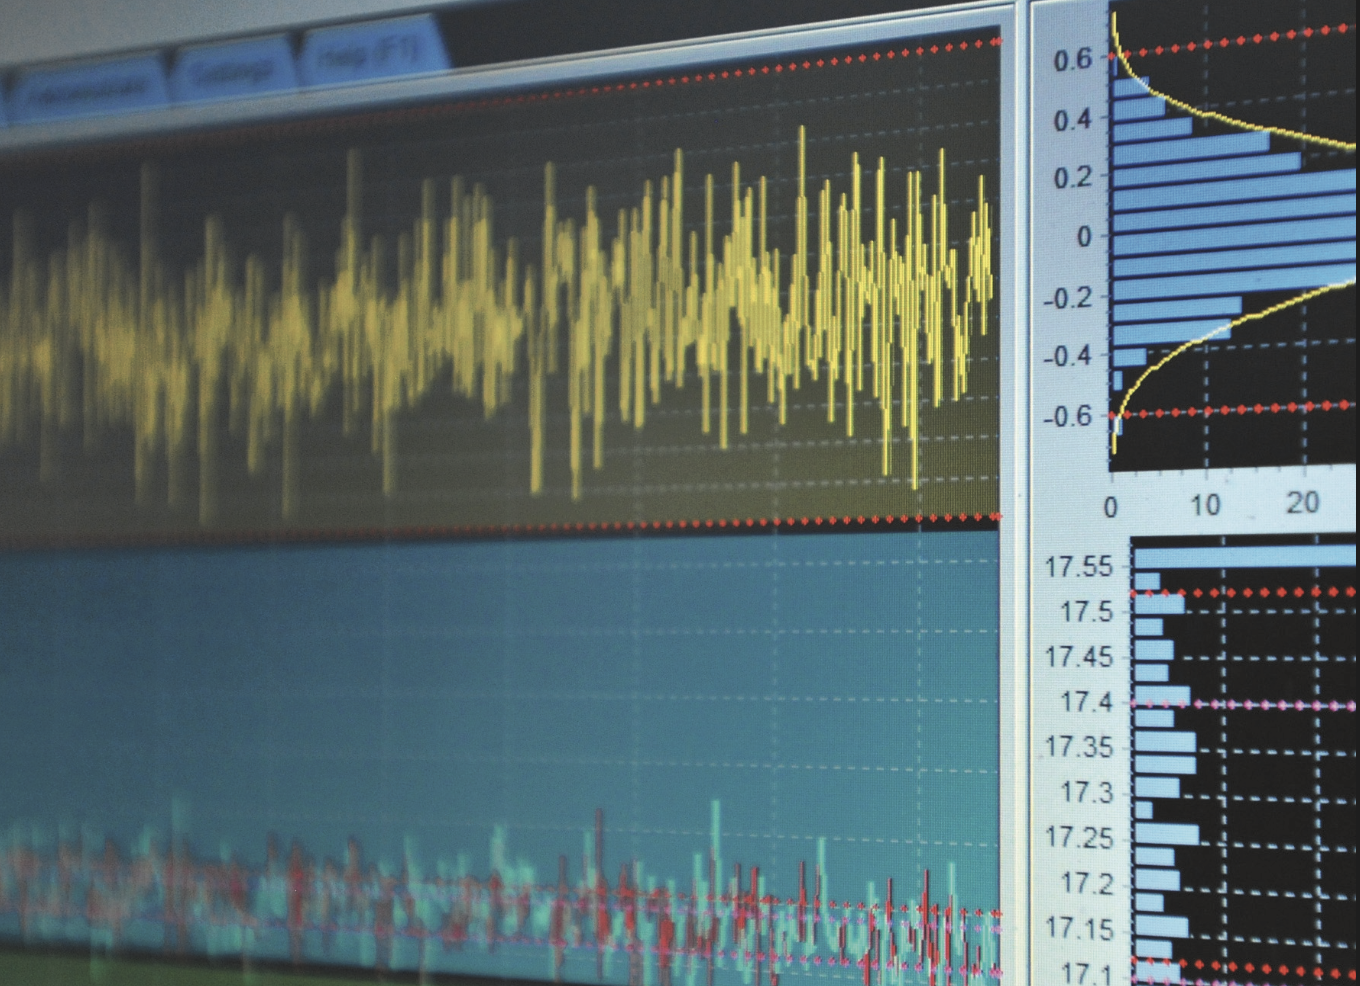The height and width of the screenshot is (986, 1360).
Task: Click the vertical divider between chart and histograms
Action: [1016, 500]
